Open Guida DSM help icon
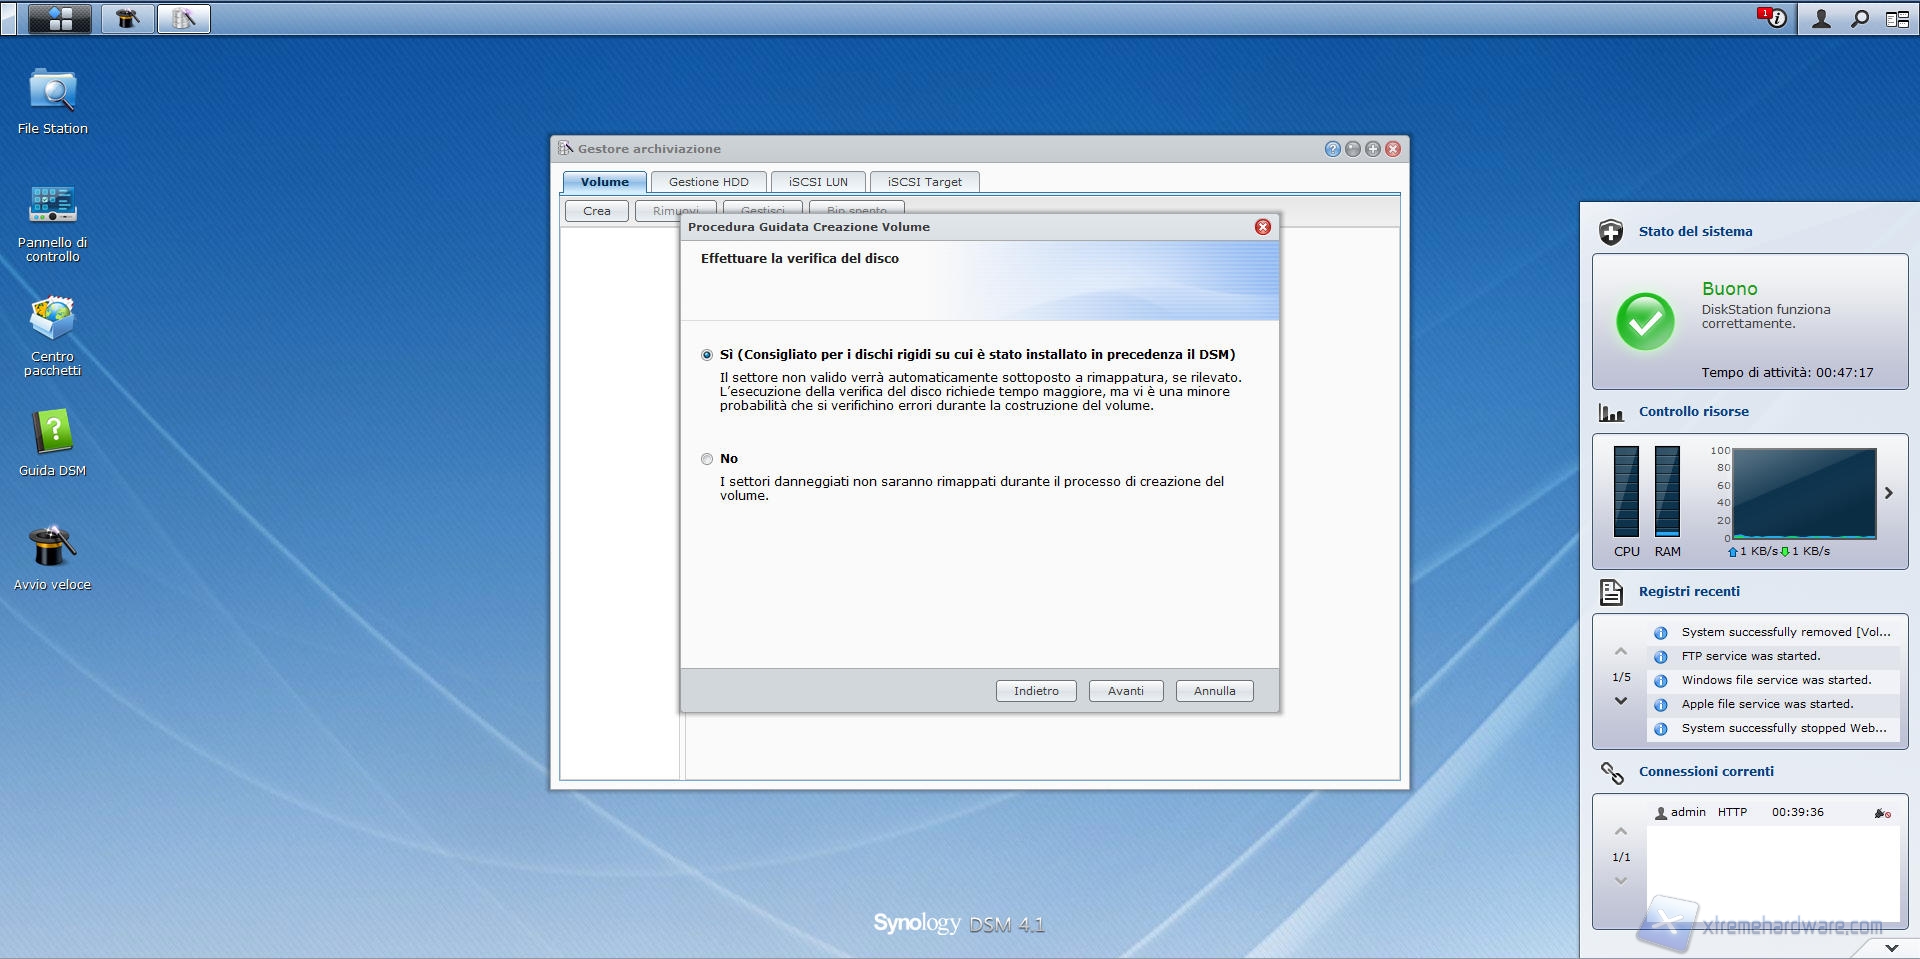 [52, 434]
